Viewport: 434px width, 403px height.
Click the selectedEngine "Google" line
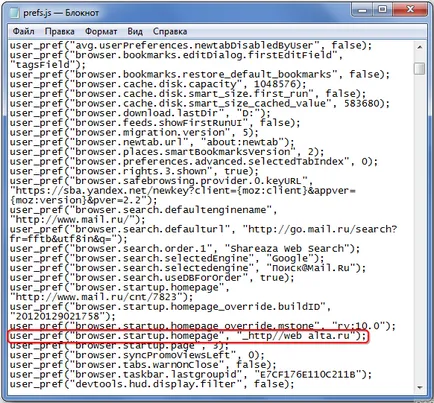167,258
